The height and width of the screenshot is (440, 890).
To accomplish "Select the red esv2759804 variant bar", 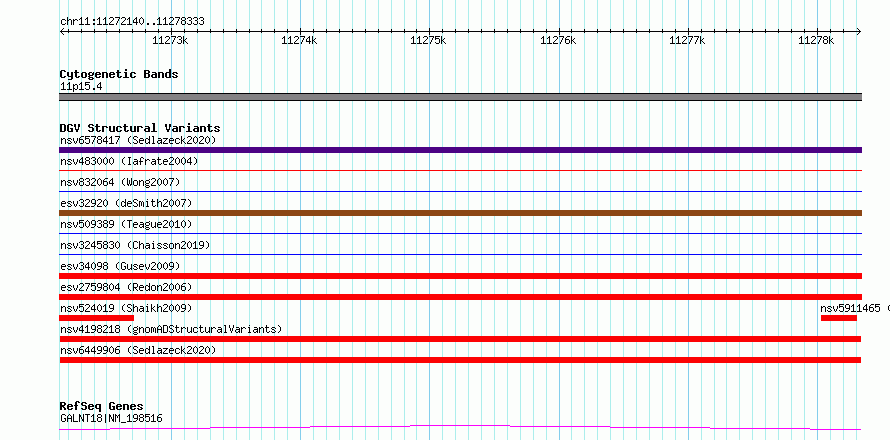I will coord(460,297).
